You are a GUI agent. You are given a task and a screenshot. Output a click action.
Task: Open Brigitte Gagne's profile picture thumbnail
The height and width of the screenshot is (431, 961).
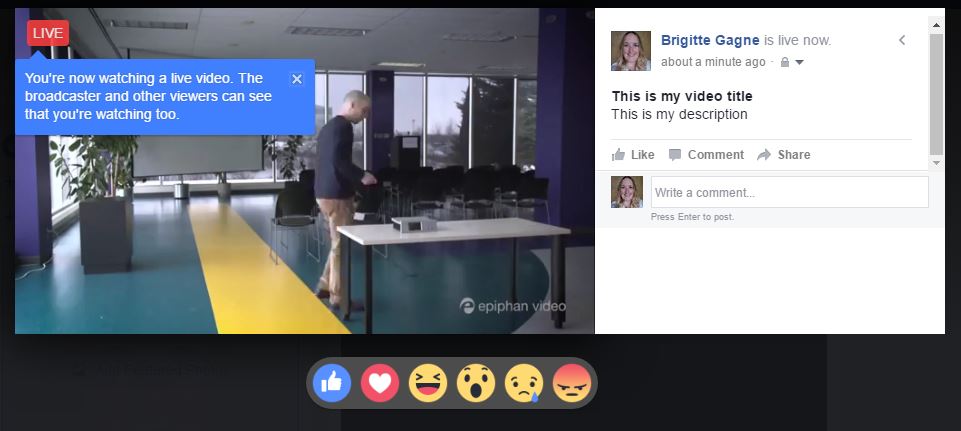point(631,51)
